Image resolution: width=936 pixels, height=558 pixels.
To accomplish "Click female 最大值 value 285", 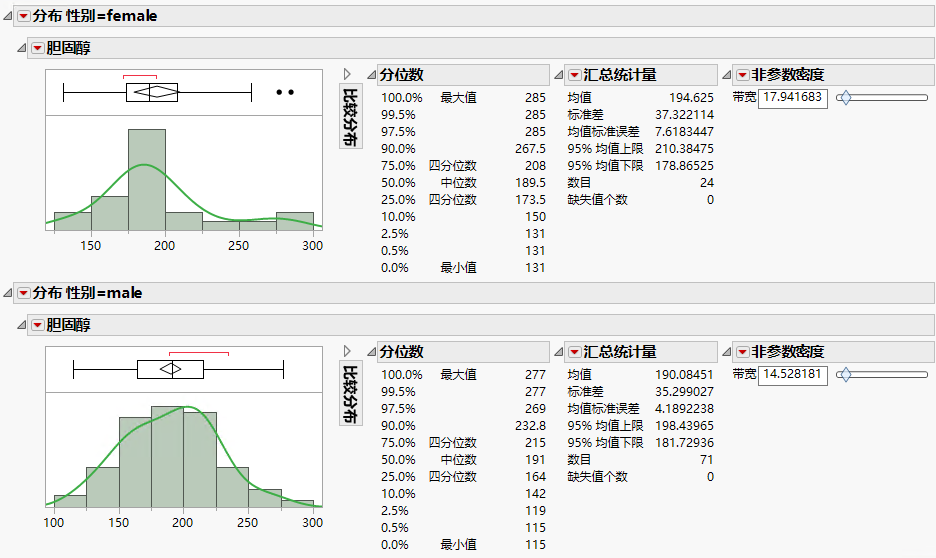I will click(535, 97).
